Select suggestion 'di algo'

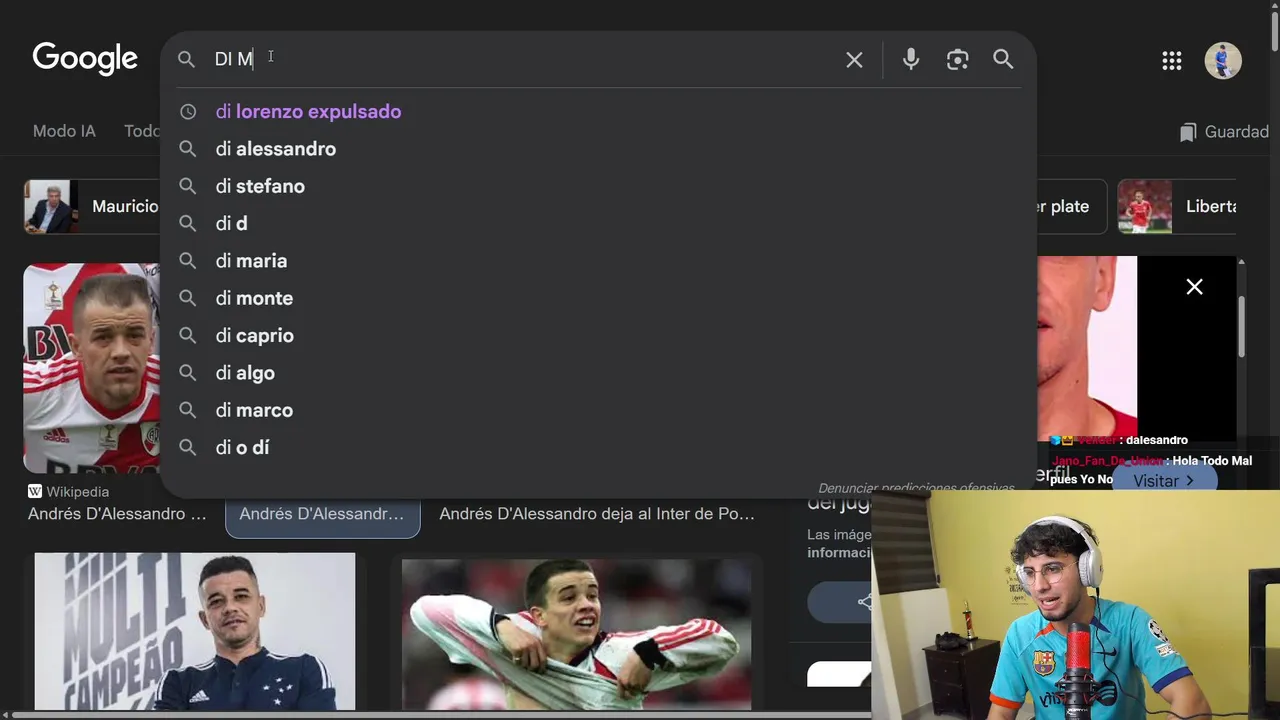[x=598, y=373]
